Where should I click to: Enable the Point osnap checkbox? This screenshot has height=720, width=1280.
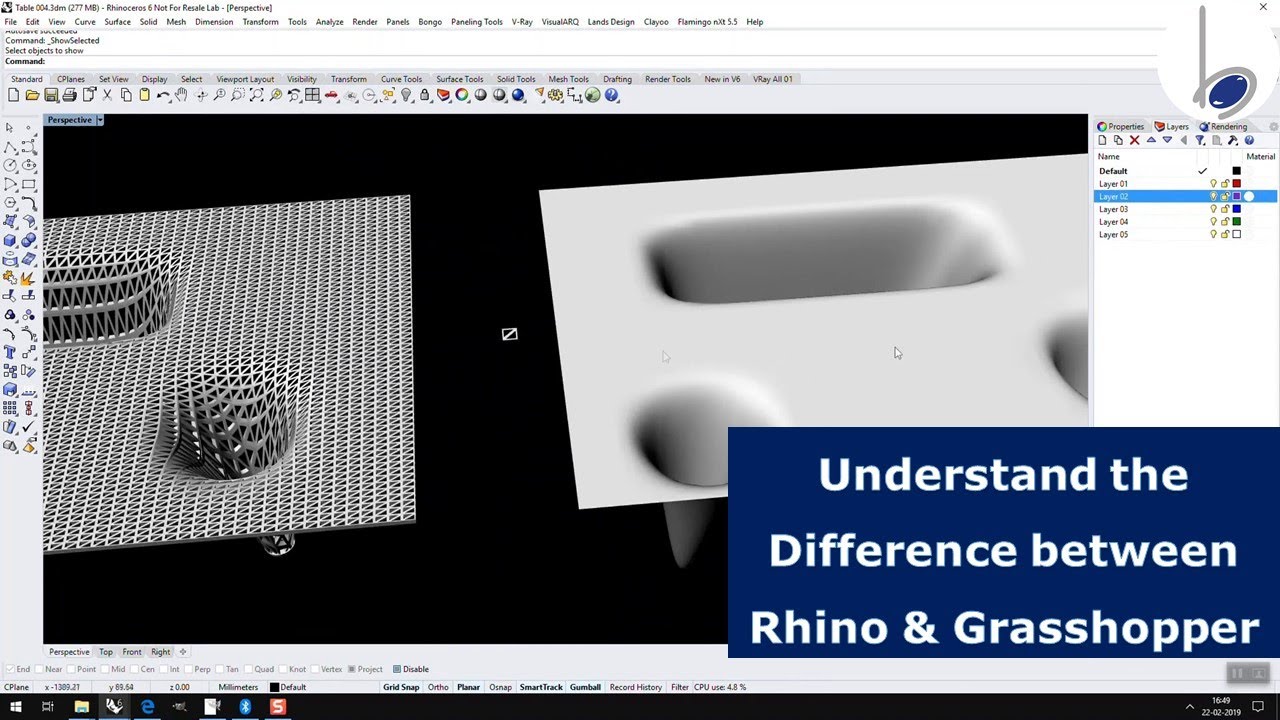[72, 669]
